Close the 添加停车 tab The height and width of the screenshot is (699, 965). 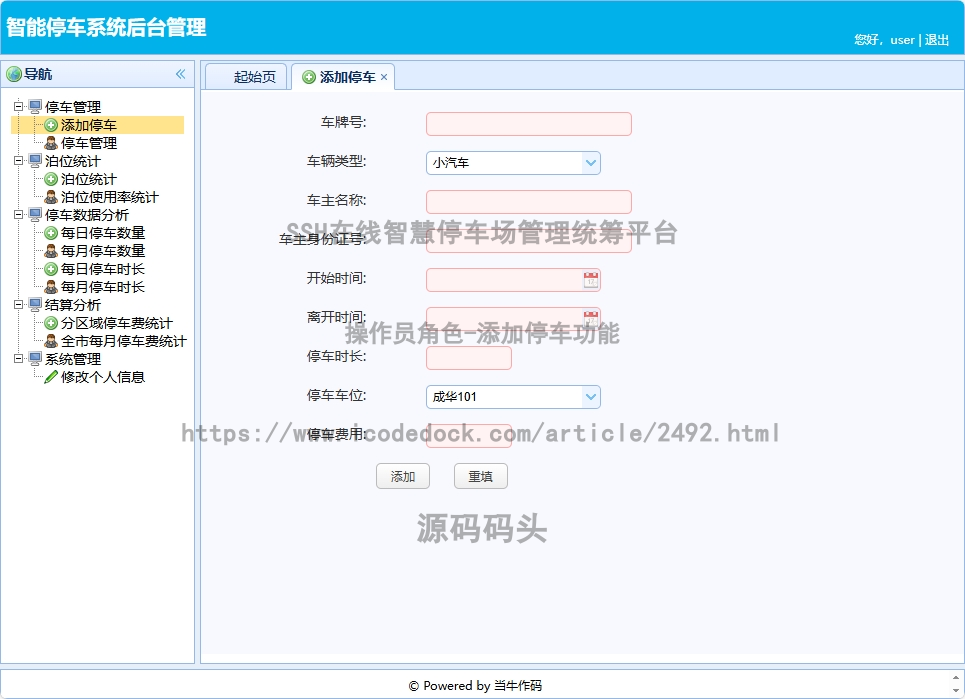tap(384, 77)
